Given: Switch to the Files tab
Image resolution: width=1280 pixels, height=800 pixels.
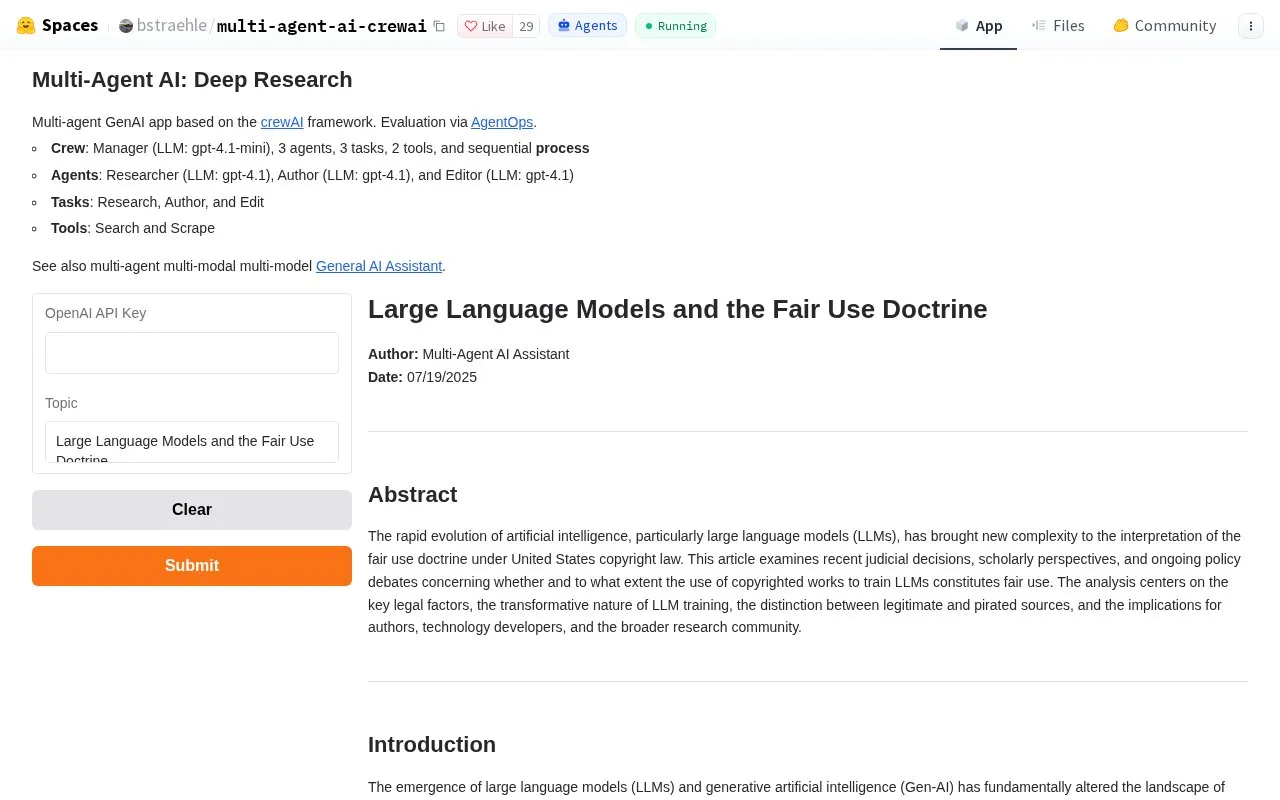Looking at the screenshot, I should [x=1058, y=25].
